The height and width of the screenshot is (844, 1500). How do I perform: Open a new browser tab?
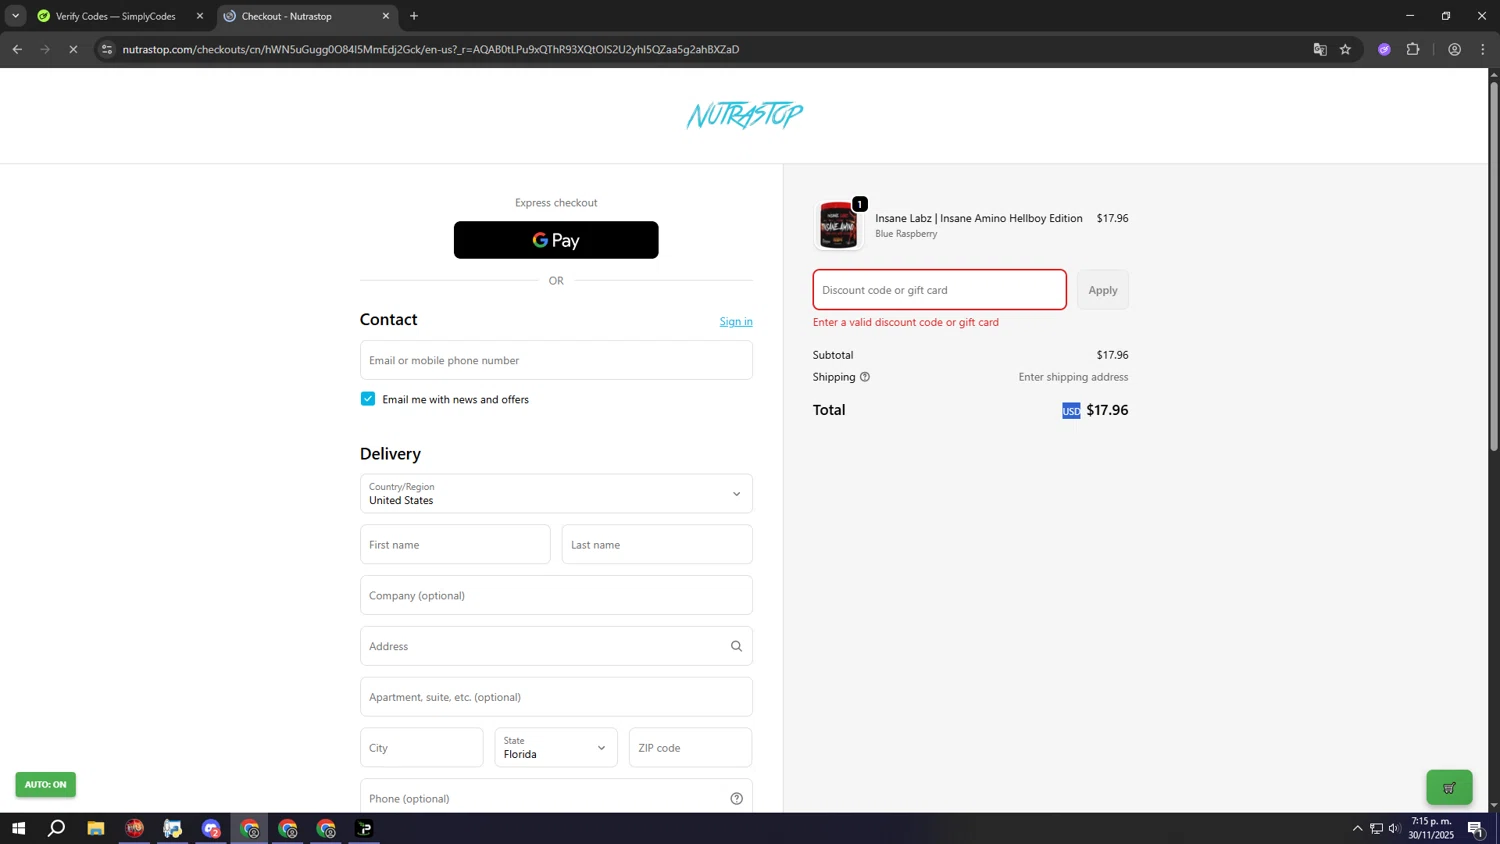(414, 16)
